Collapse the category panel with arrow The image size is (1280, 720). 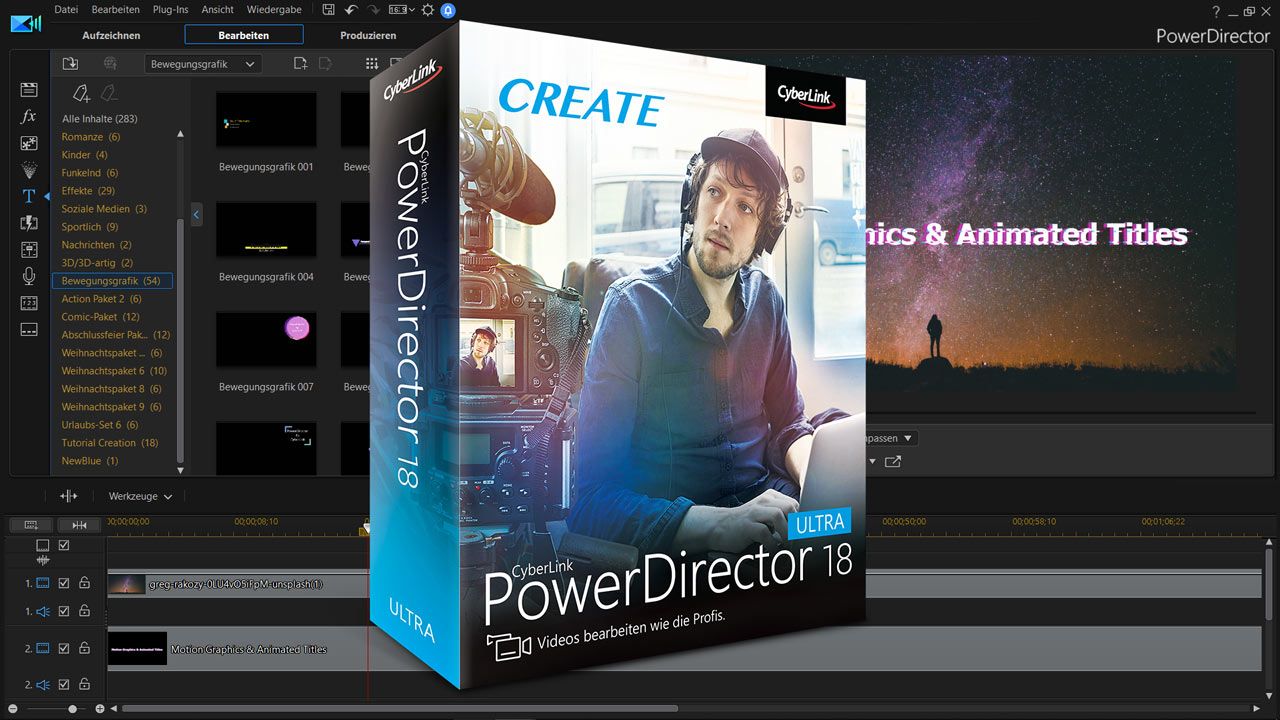(x=196, y=214)
